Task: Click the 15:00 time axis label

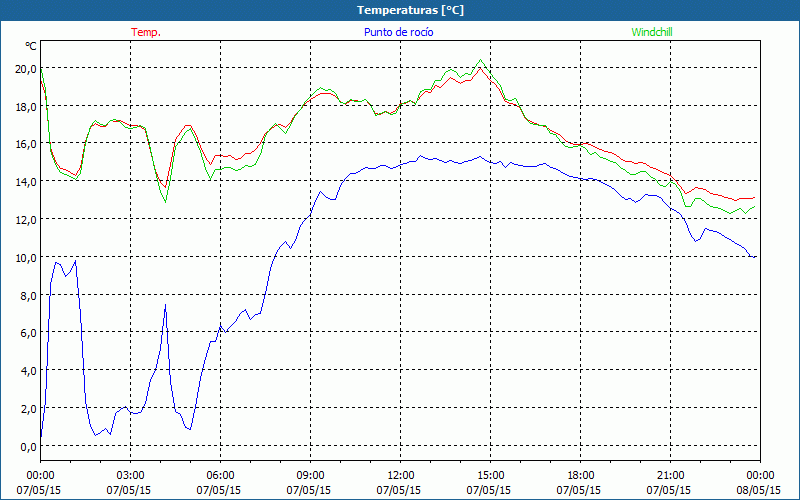Action: pyautogui.click(x=490, y=476)
